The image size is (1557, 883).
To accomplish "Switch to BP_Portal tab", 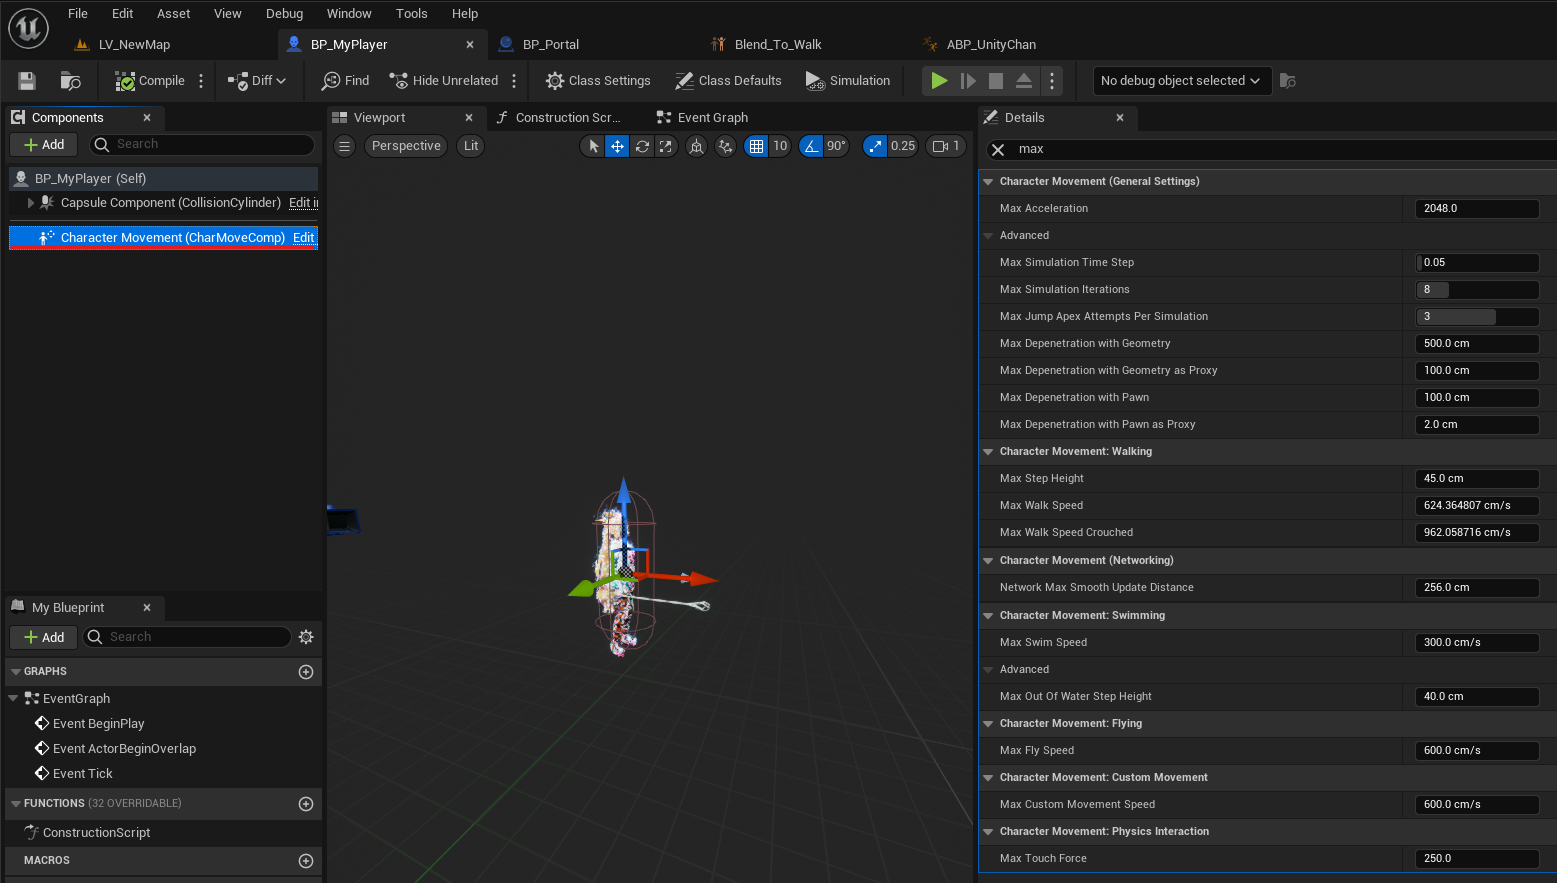I will pos(551,45).
